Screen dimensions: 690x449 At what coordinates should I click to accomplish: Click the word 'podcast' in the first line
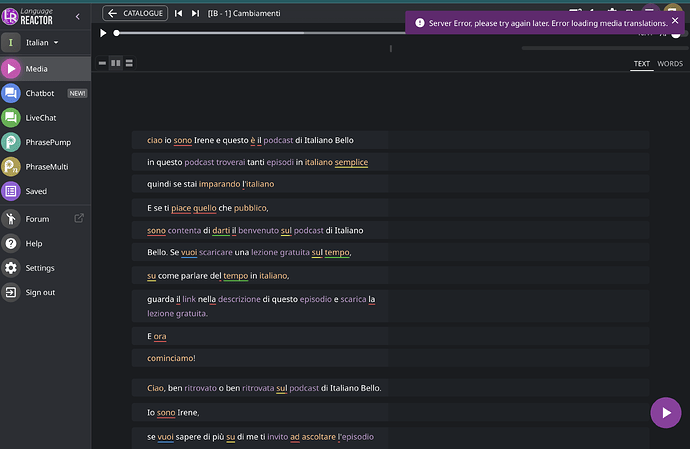(x=278, y=140)
